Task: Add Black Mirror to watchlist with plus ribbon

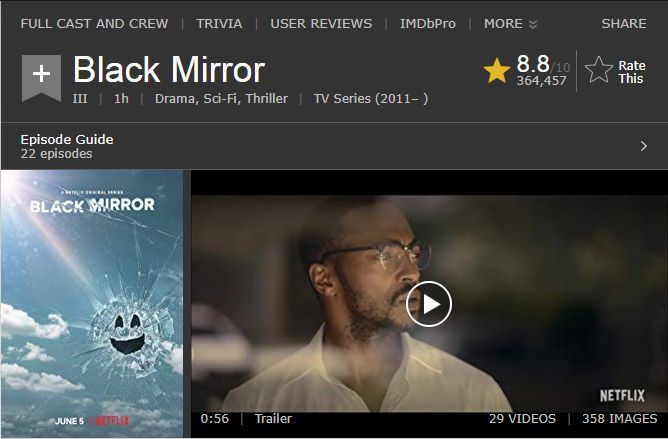Action: [41, 78]
